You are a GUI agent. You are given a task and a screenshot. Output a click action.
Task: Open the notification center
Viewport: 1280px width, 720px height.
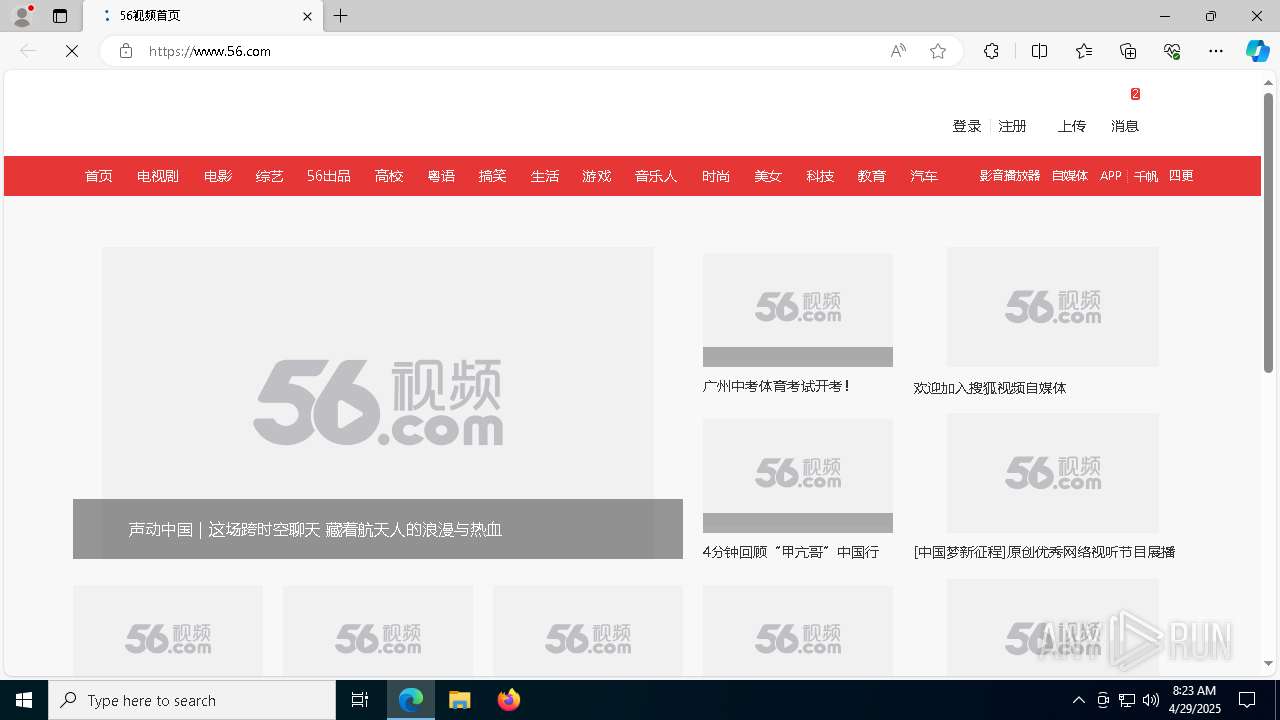click(x=1247, y=700)
